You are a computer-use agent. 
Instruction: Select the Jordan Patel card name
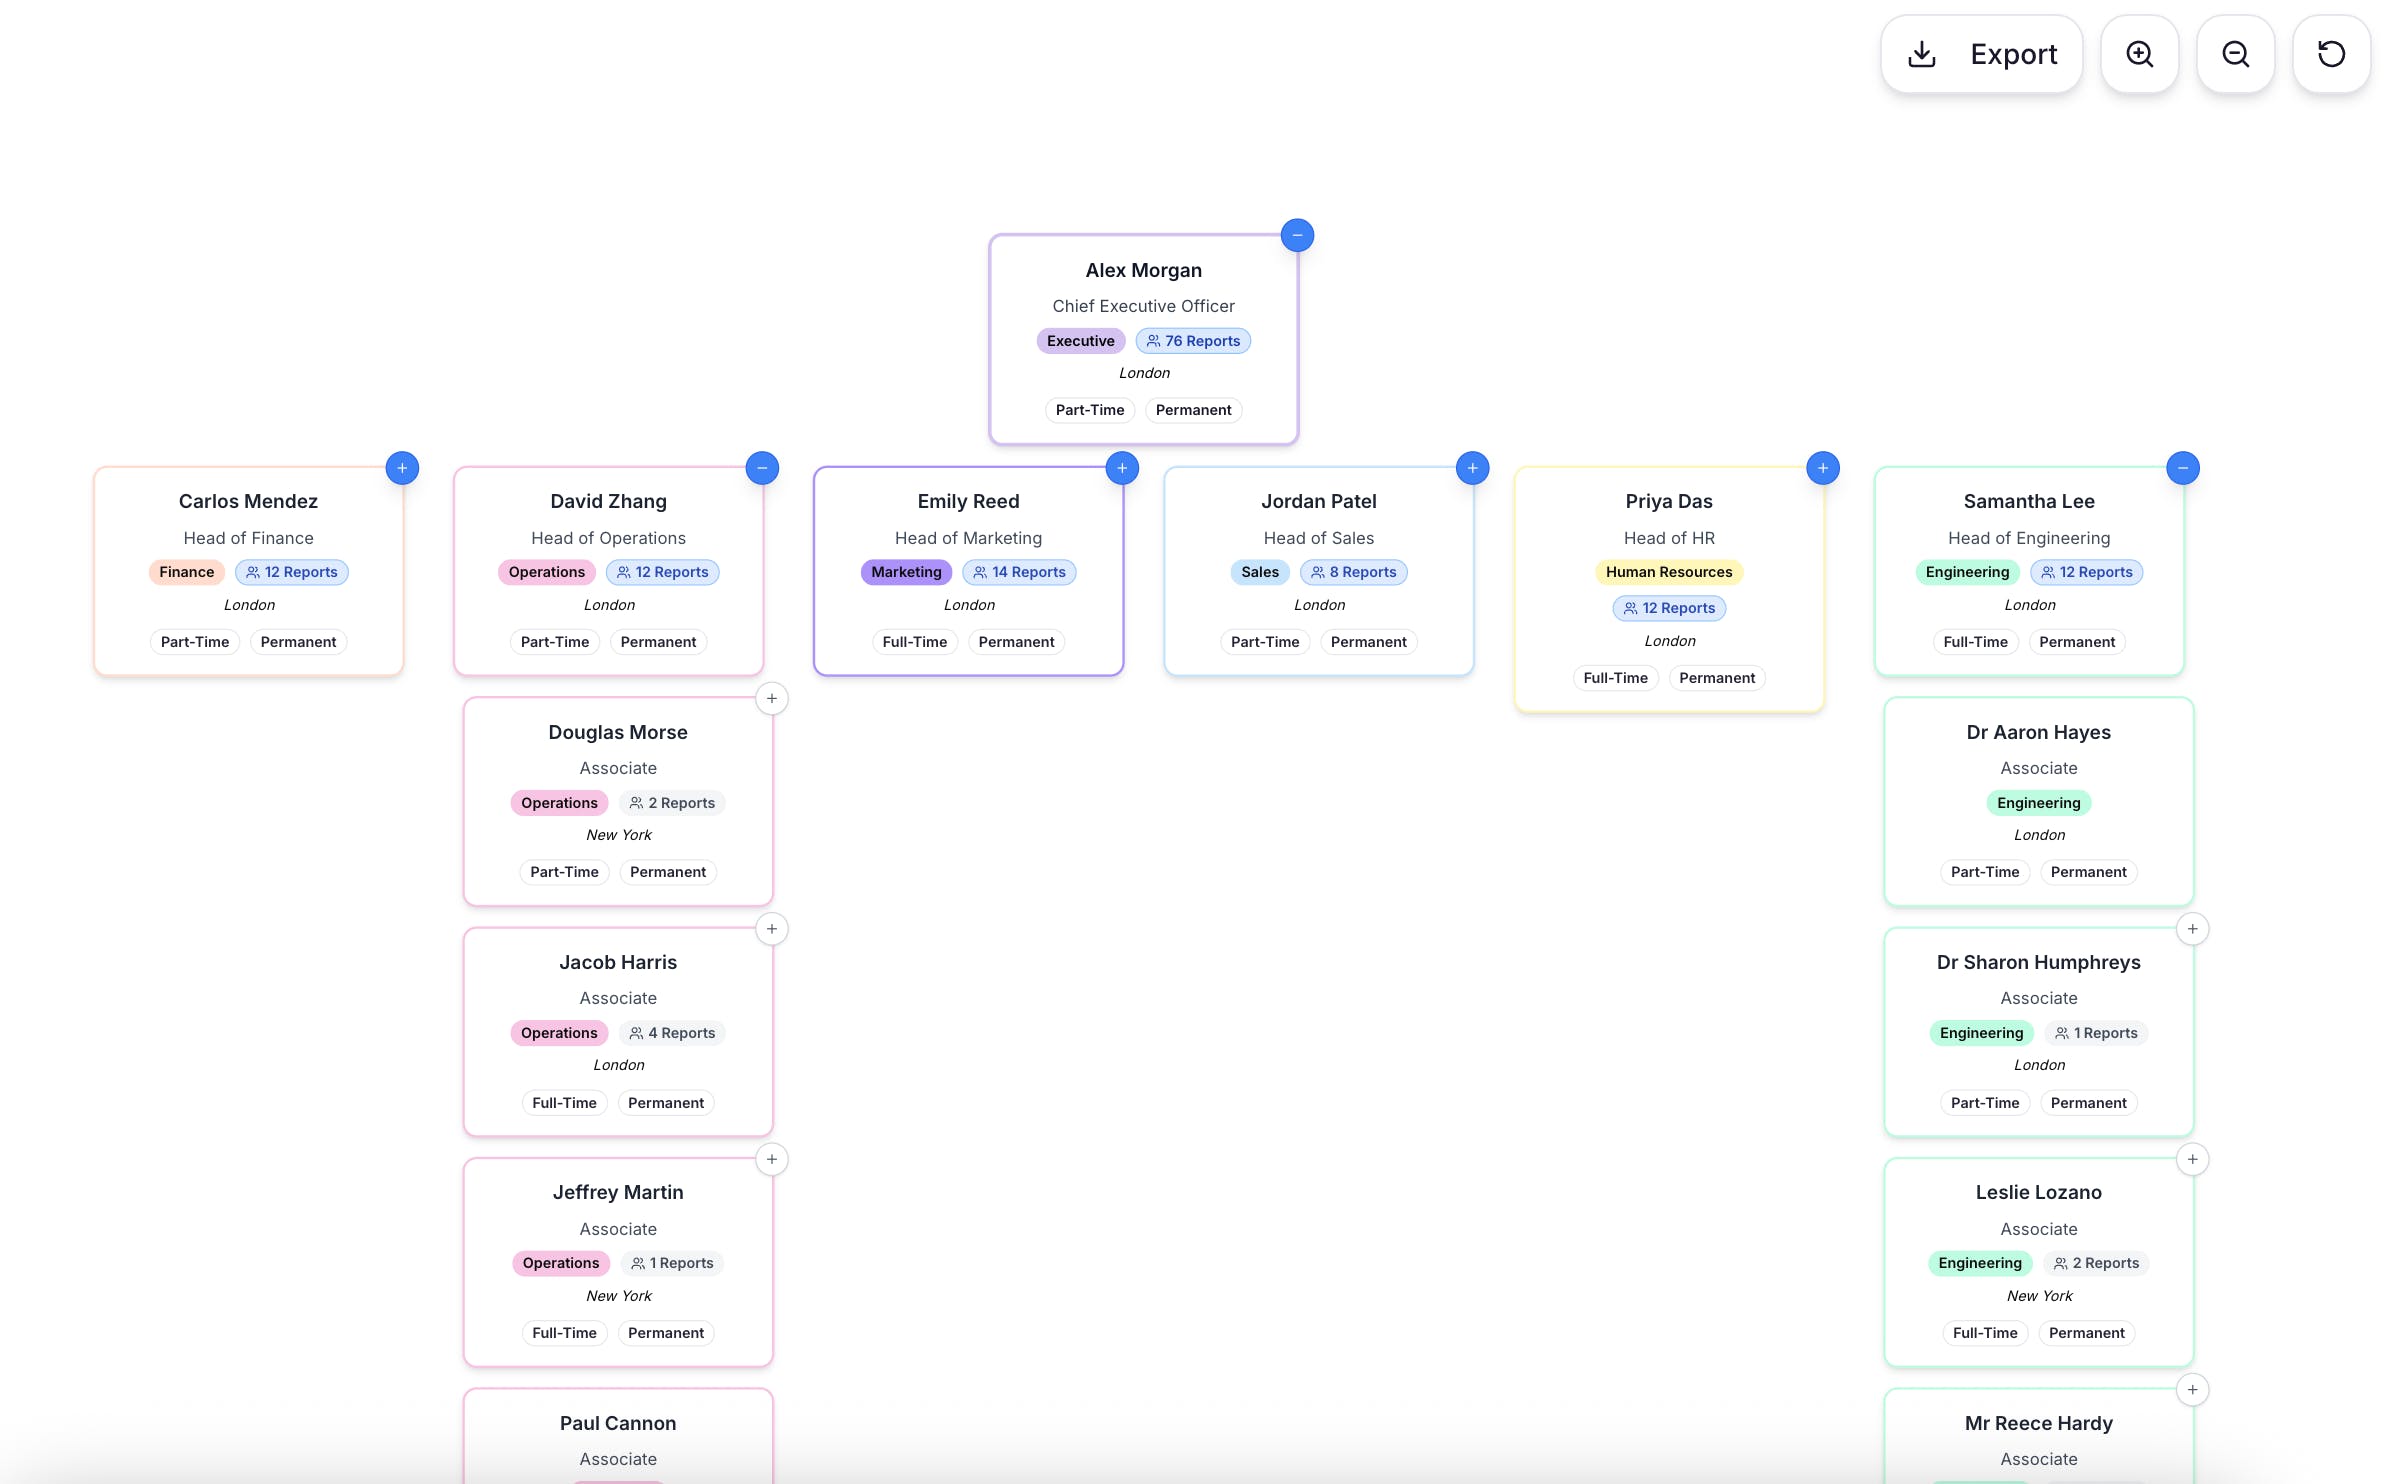(x=1318, y=501)
